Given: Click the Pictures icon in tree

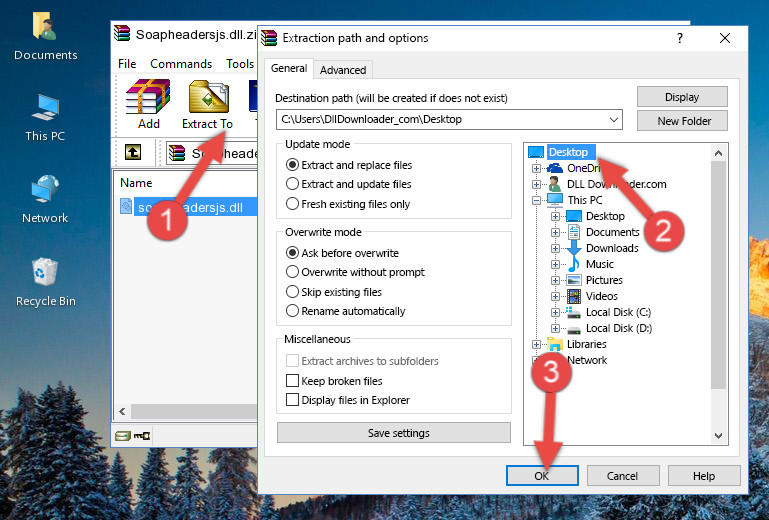Looking at the screenshot, I should tap(574, 281).
